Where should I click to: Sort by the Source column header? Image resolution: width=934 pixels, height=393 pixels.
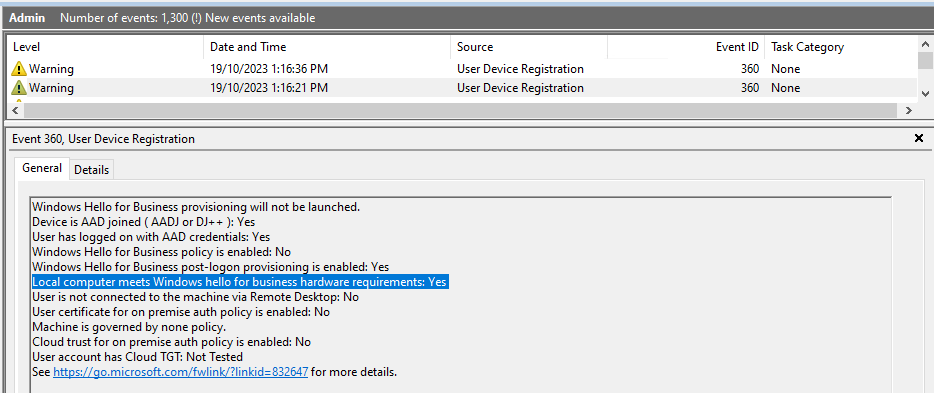(529, 47)
